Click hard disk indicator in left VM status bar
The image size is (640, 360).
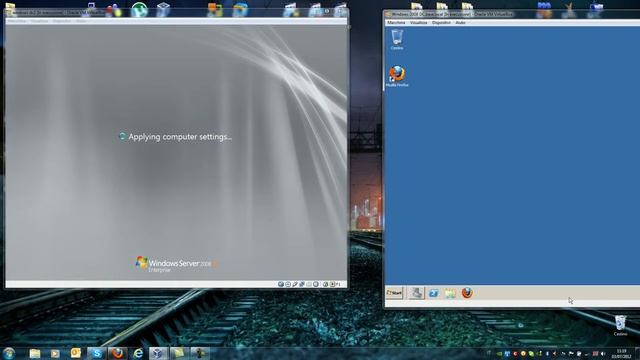(x=281, y=284)
